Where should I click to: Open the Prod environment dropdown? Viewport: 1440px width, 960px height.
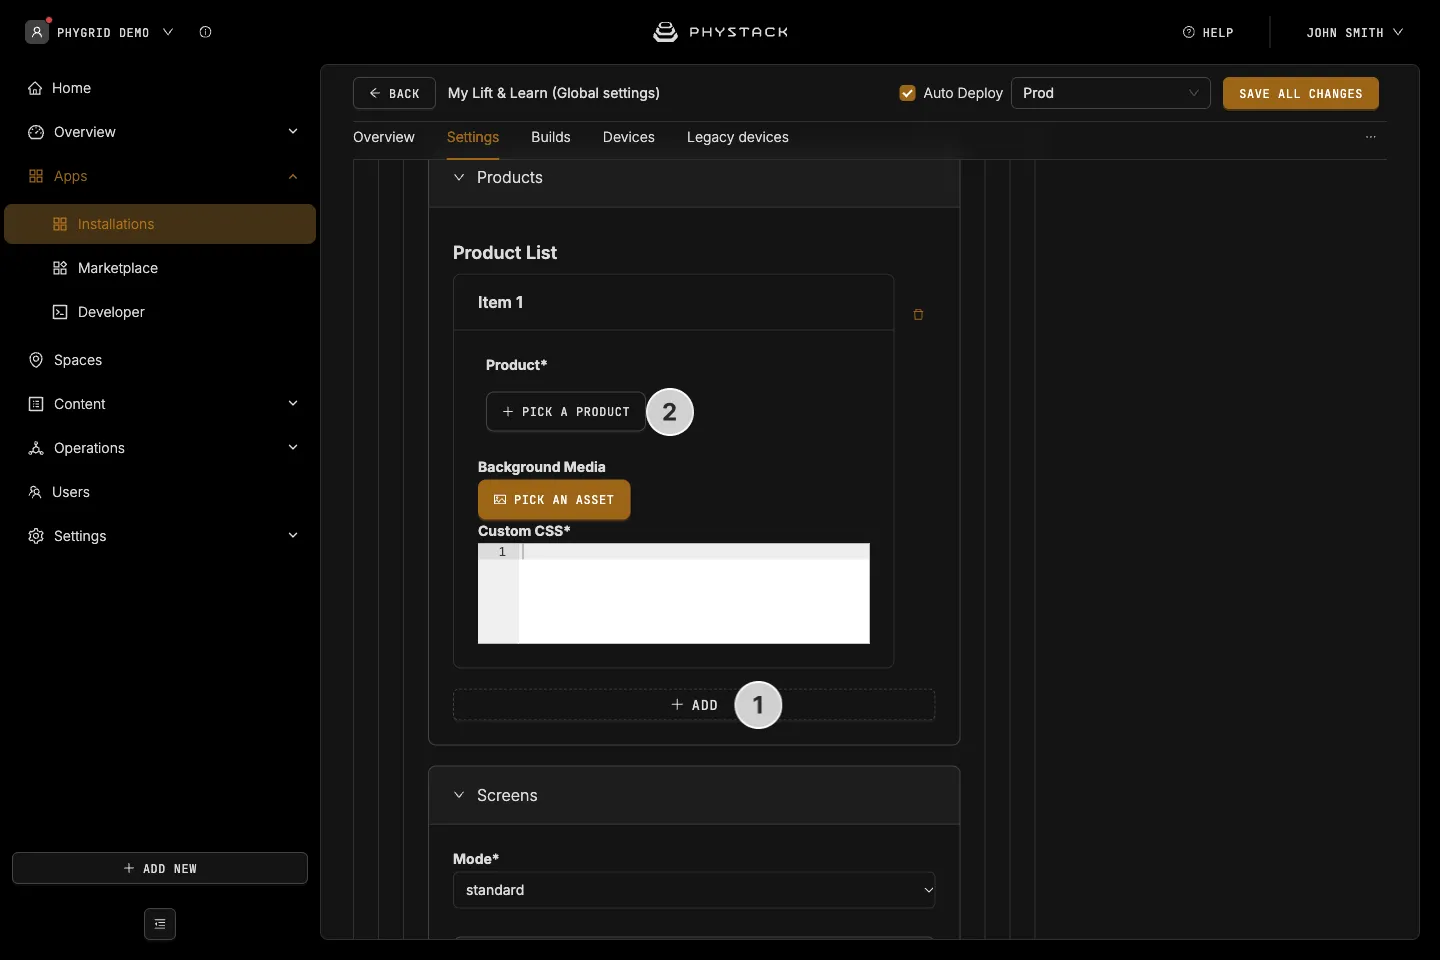[1111, 93]
